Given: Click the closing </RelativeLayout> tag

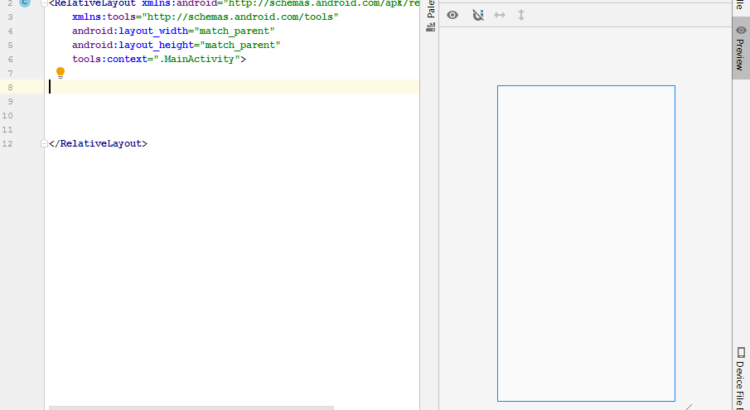Looking at the screenshot, I should [98, 144].
